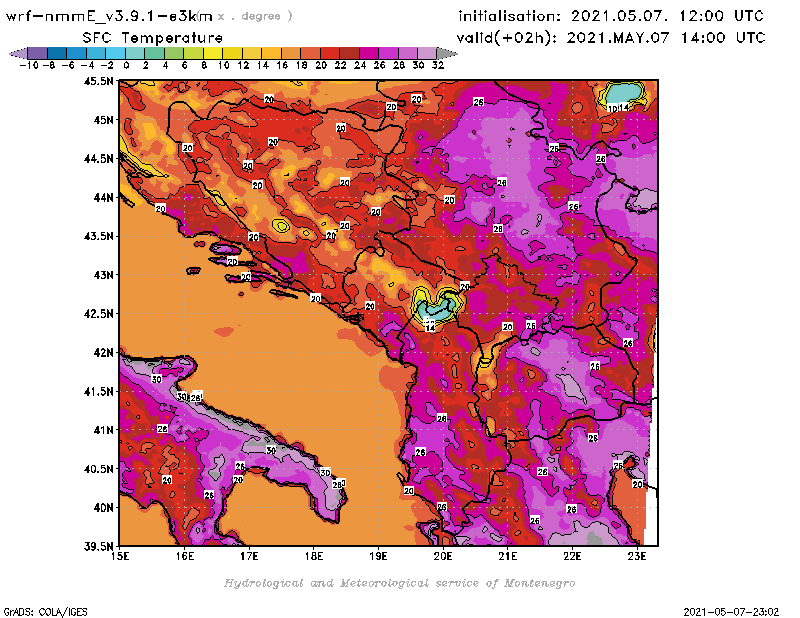This screenshot has width=800, height=618.
Task: Select the green legend swatch between 2 and 4
Action: tap(155, 53)
